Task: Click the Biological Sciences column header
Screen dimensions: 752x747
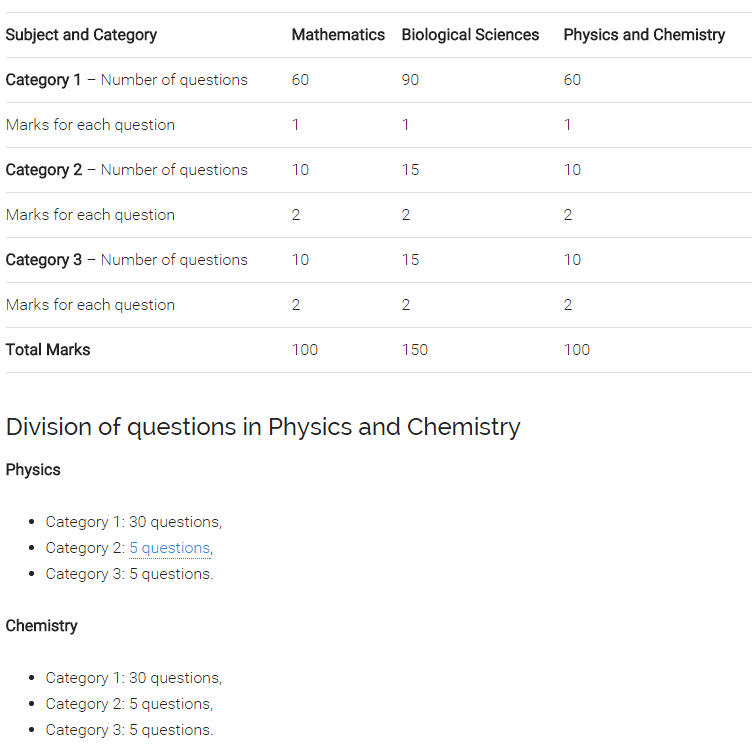Action: tap(470, 35)
